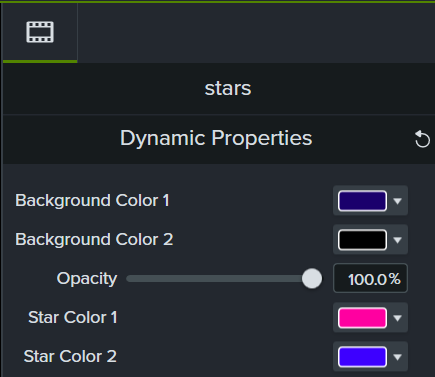Click the middle of the Opacity slider track
Screen dimensions: 435x377
click(x=220, y=279)
